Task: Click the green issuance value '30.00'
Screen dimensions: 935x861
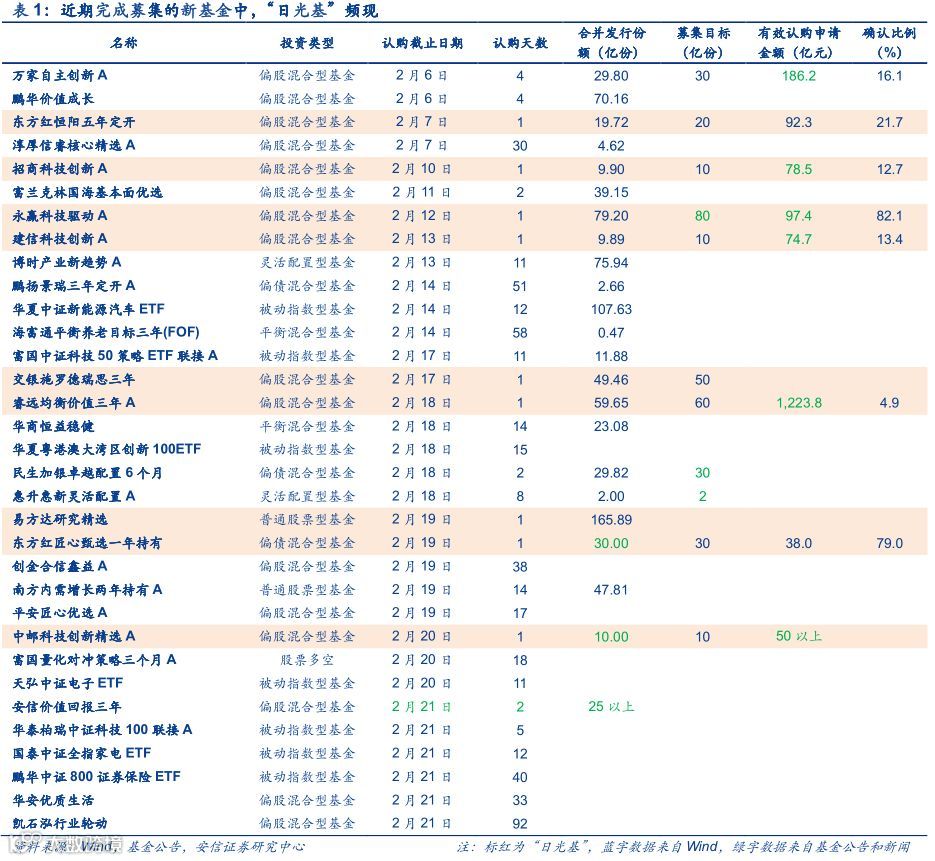Action: (x=611, y=543)
